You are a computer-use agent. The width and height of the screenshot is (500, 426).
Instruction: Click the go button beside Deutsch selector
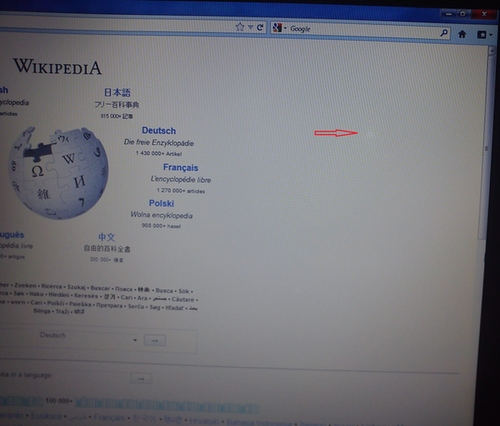155,341
